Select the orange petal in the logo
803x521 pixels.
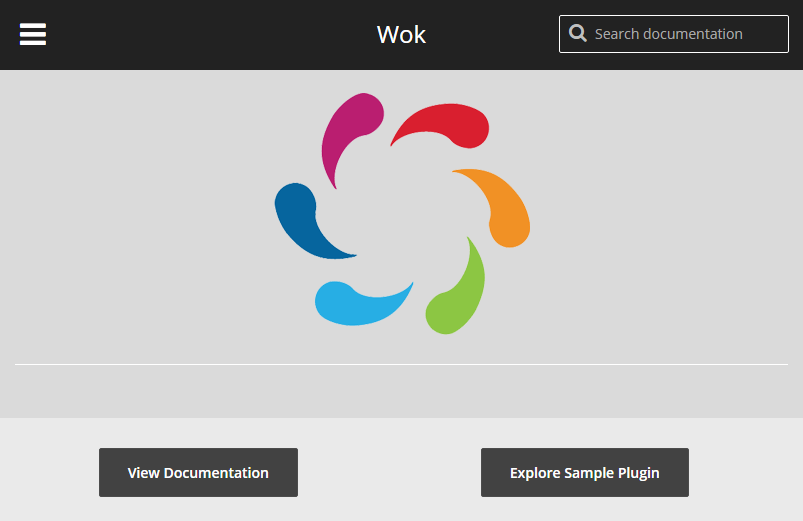[500, 205]
